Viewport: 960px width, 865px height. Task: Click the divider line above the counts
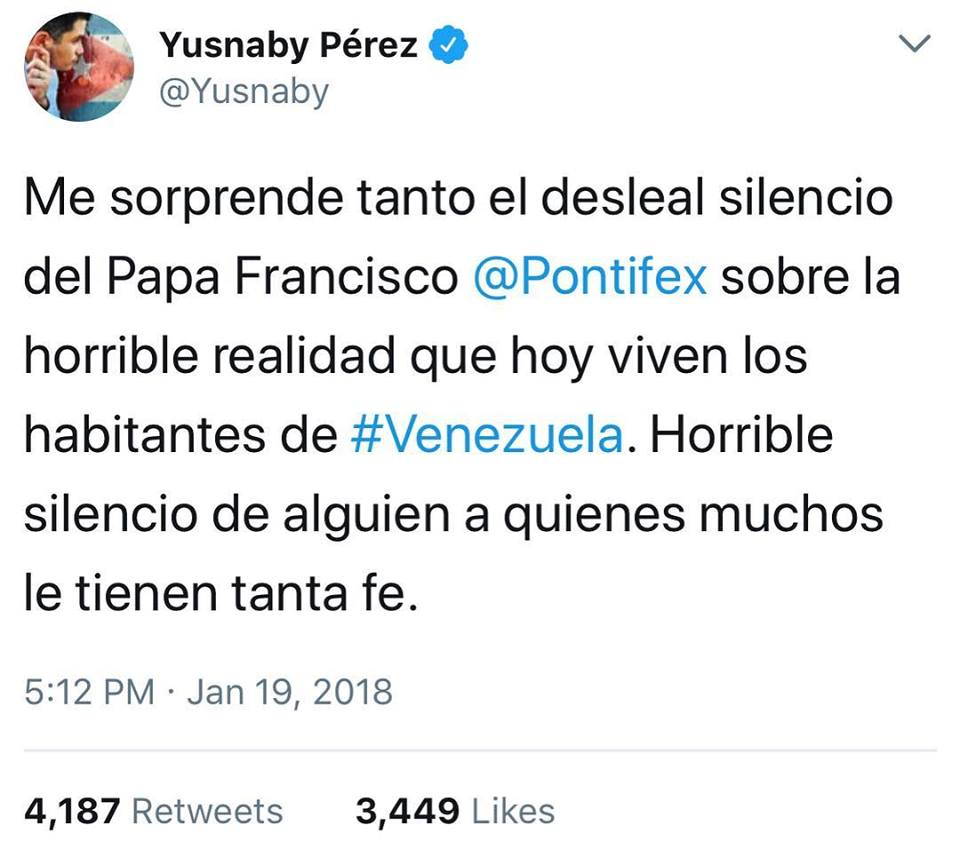(x=479, y=750)
